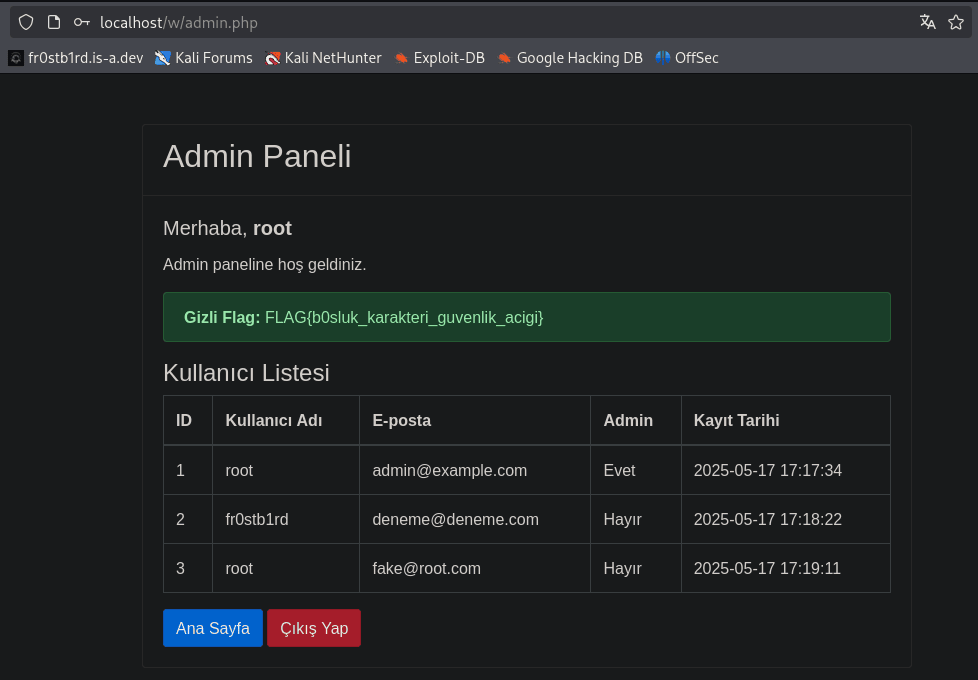Click the shield tracking protection icon
This screenshot has width=978, height=680.
coord(26,22)
